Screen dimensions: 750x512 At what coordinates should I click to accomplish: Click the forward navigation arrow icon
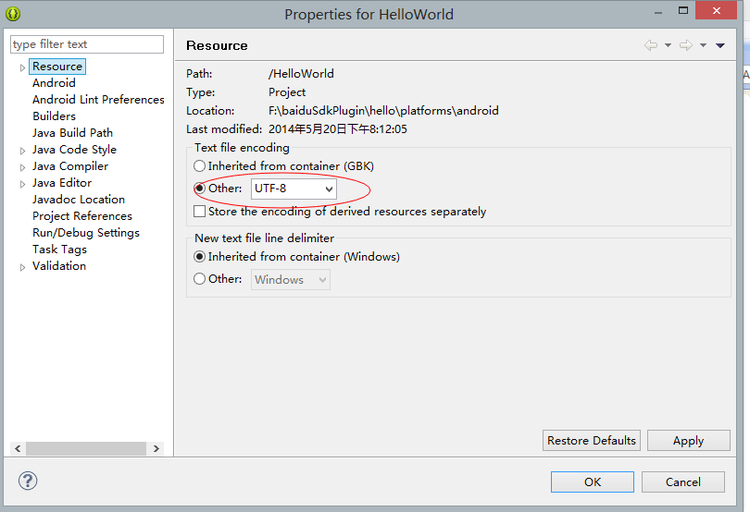(x=686, y=45)
